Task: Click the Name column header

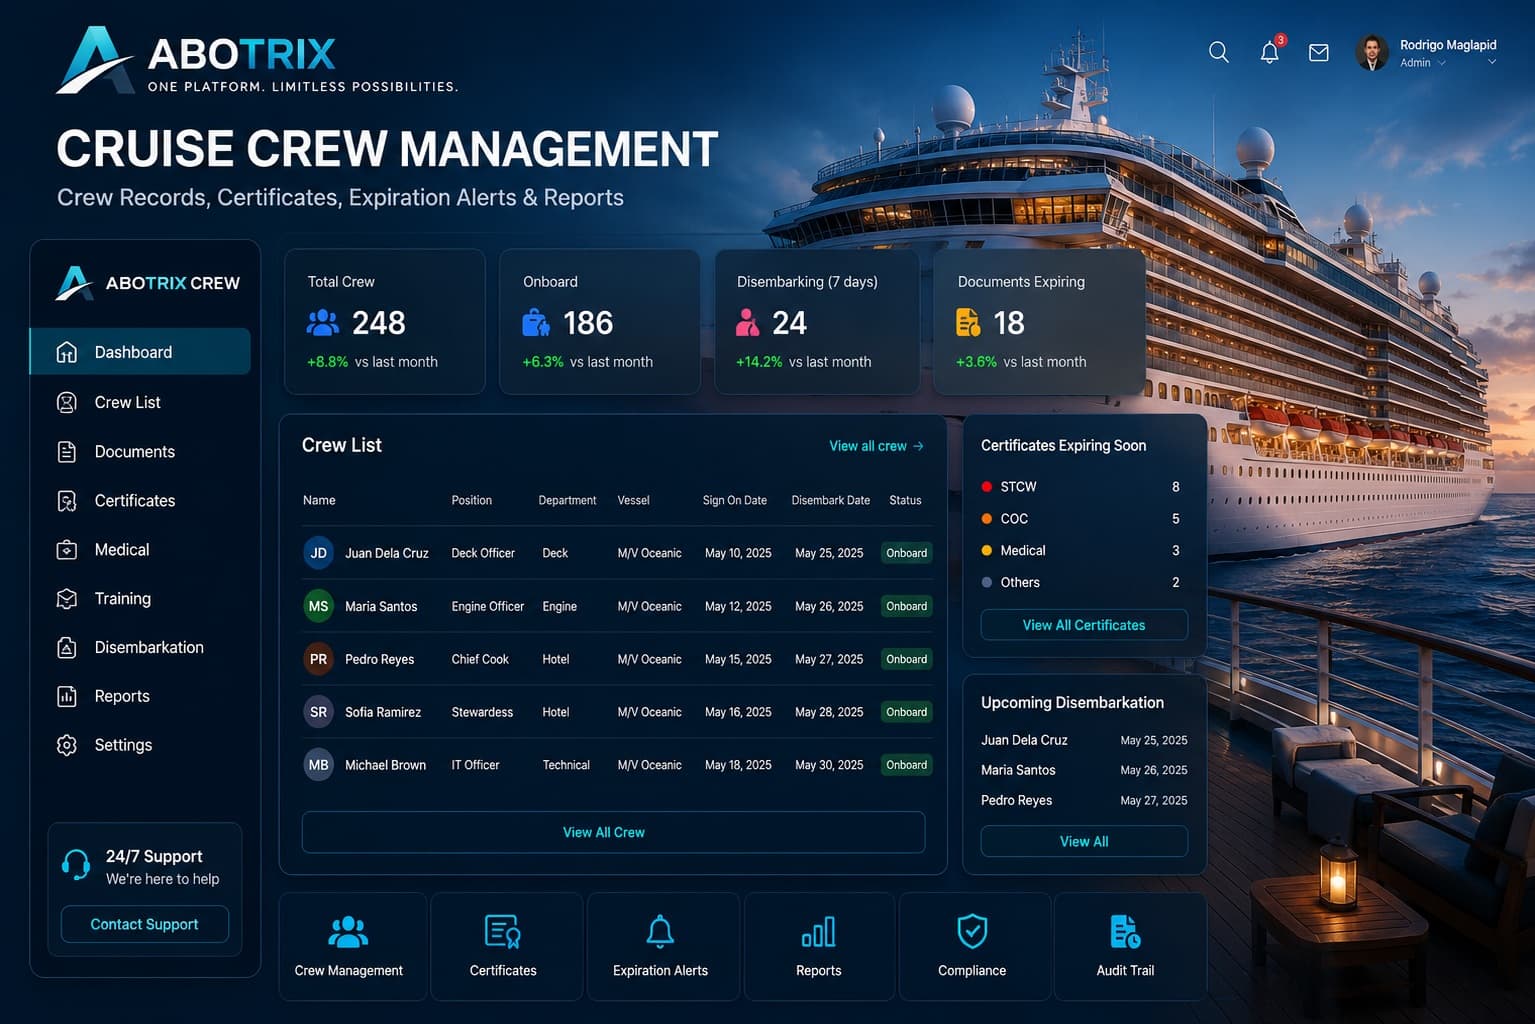Action: (319, 500)
